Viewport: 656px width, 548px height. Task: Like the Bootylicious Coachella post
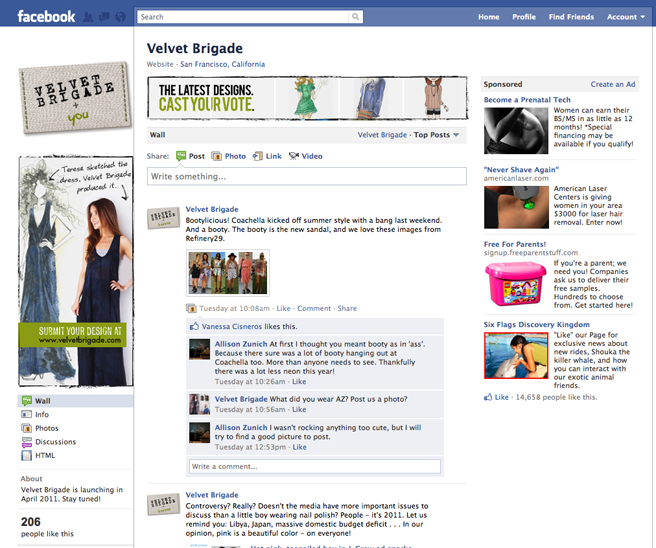283,308
